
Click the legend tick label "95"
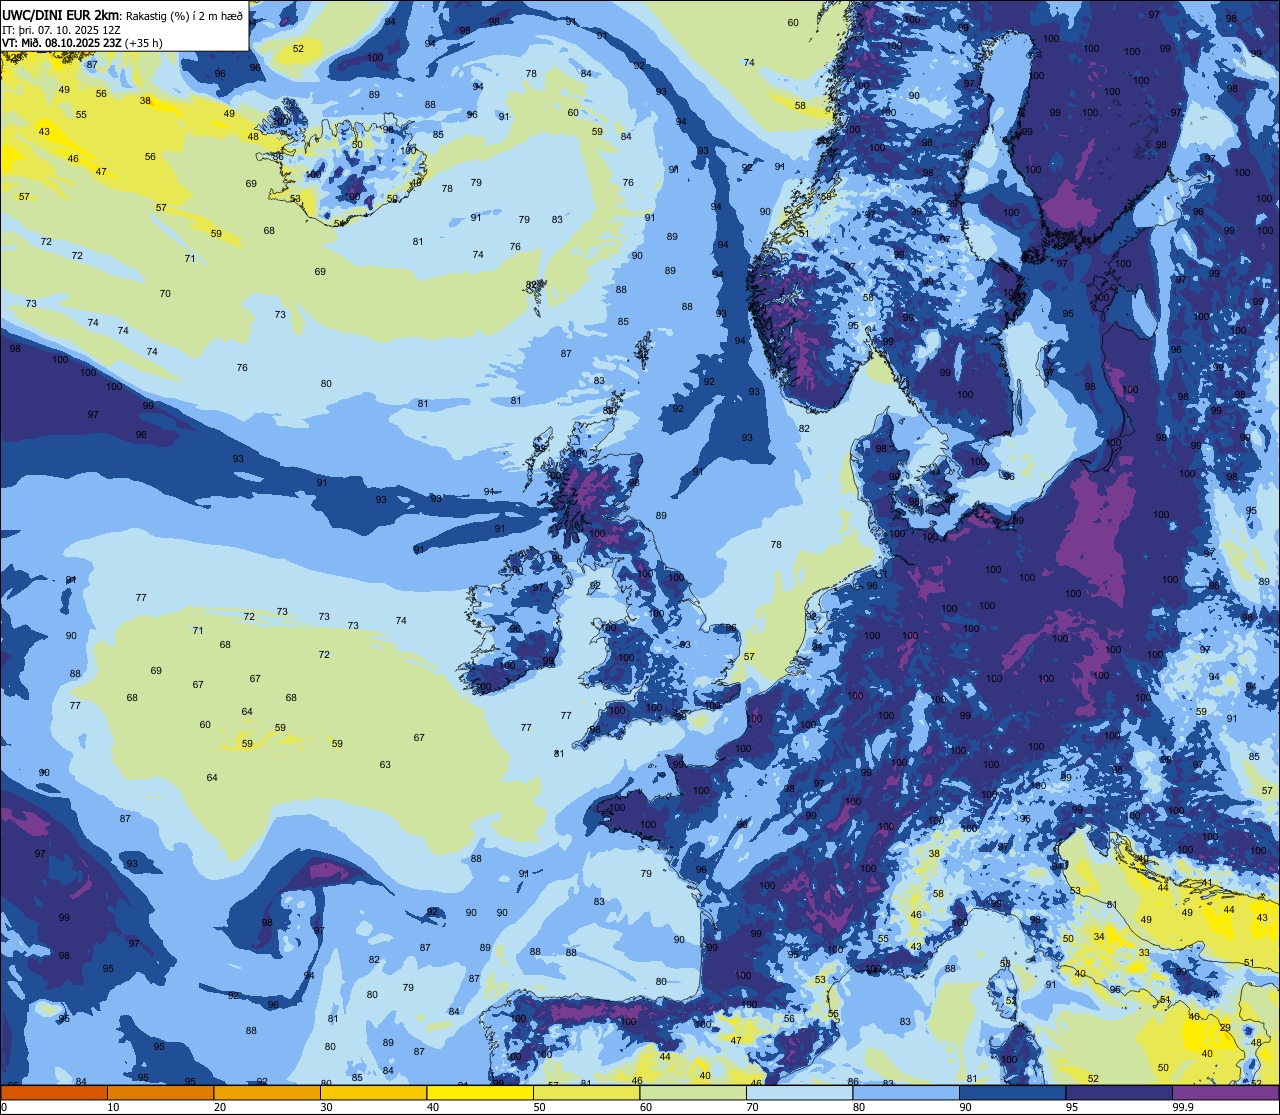(x=1072, y=1107)
